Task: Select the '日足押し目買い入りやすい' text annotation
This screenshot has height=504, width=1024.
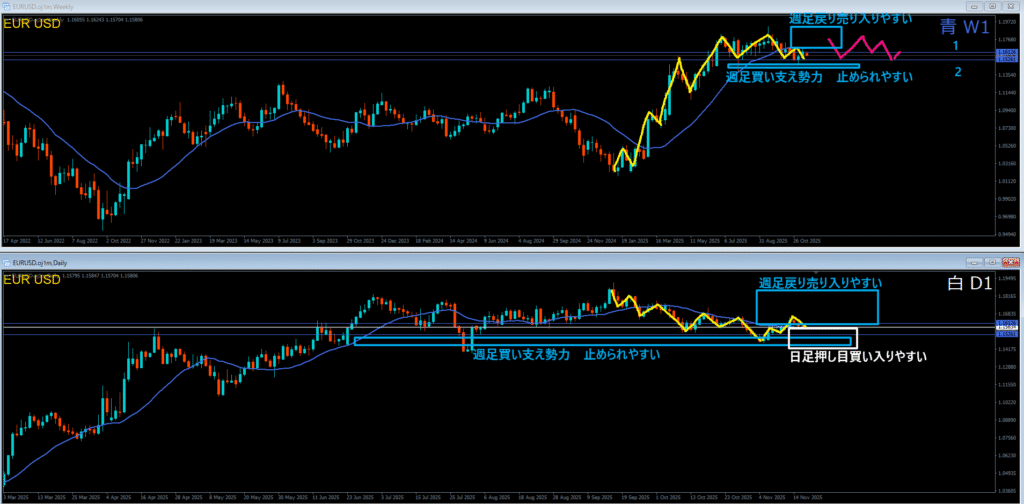Action: tap(857, 356)
